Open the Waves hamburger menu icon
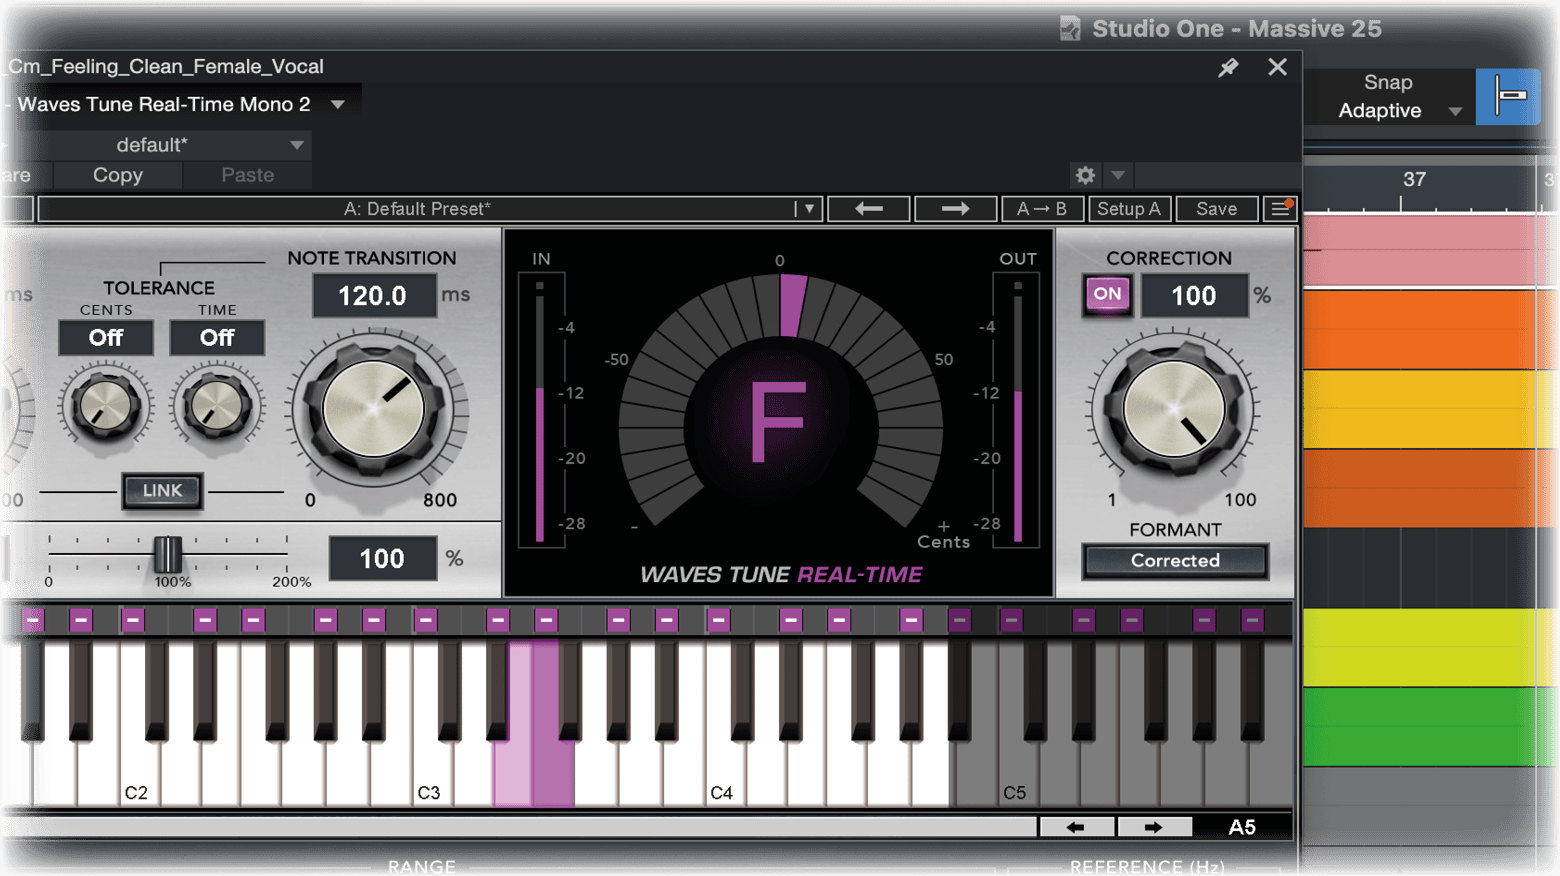 coord(1280,209)
